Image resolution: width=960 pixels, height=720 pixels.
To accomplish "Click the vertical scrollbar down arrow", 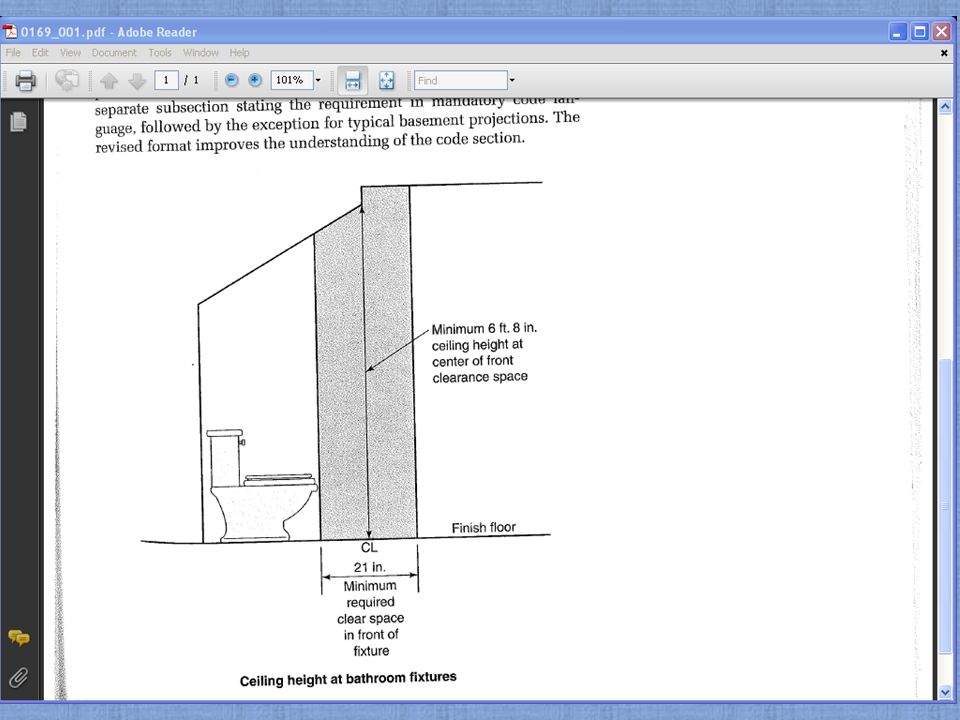I will click(945, 692).
